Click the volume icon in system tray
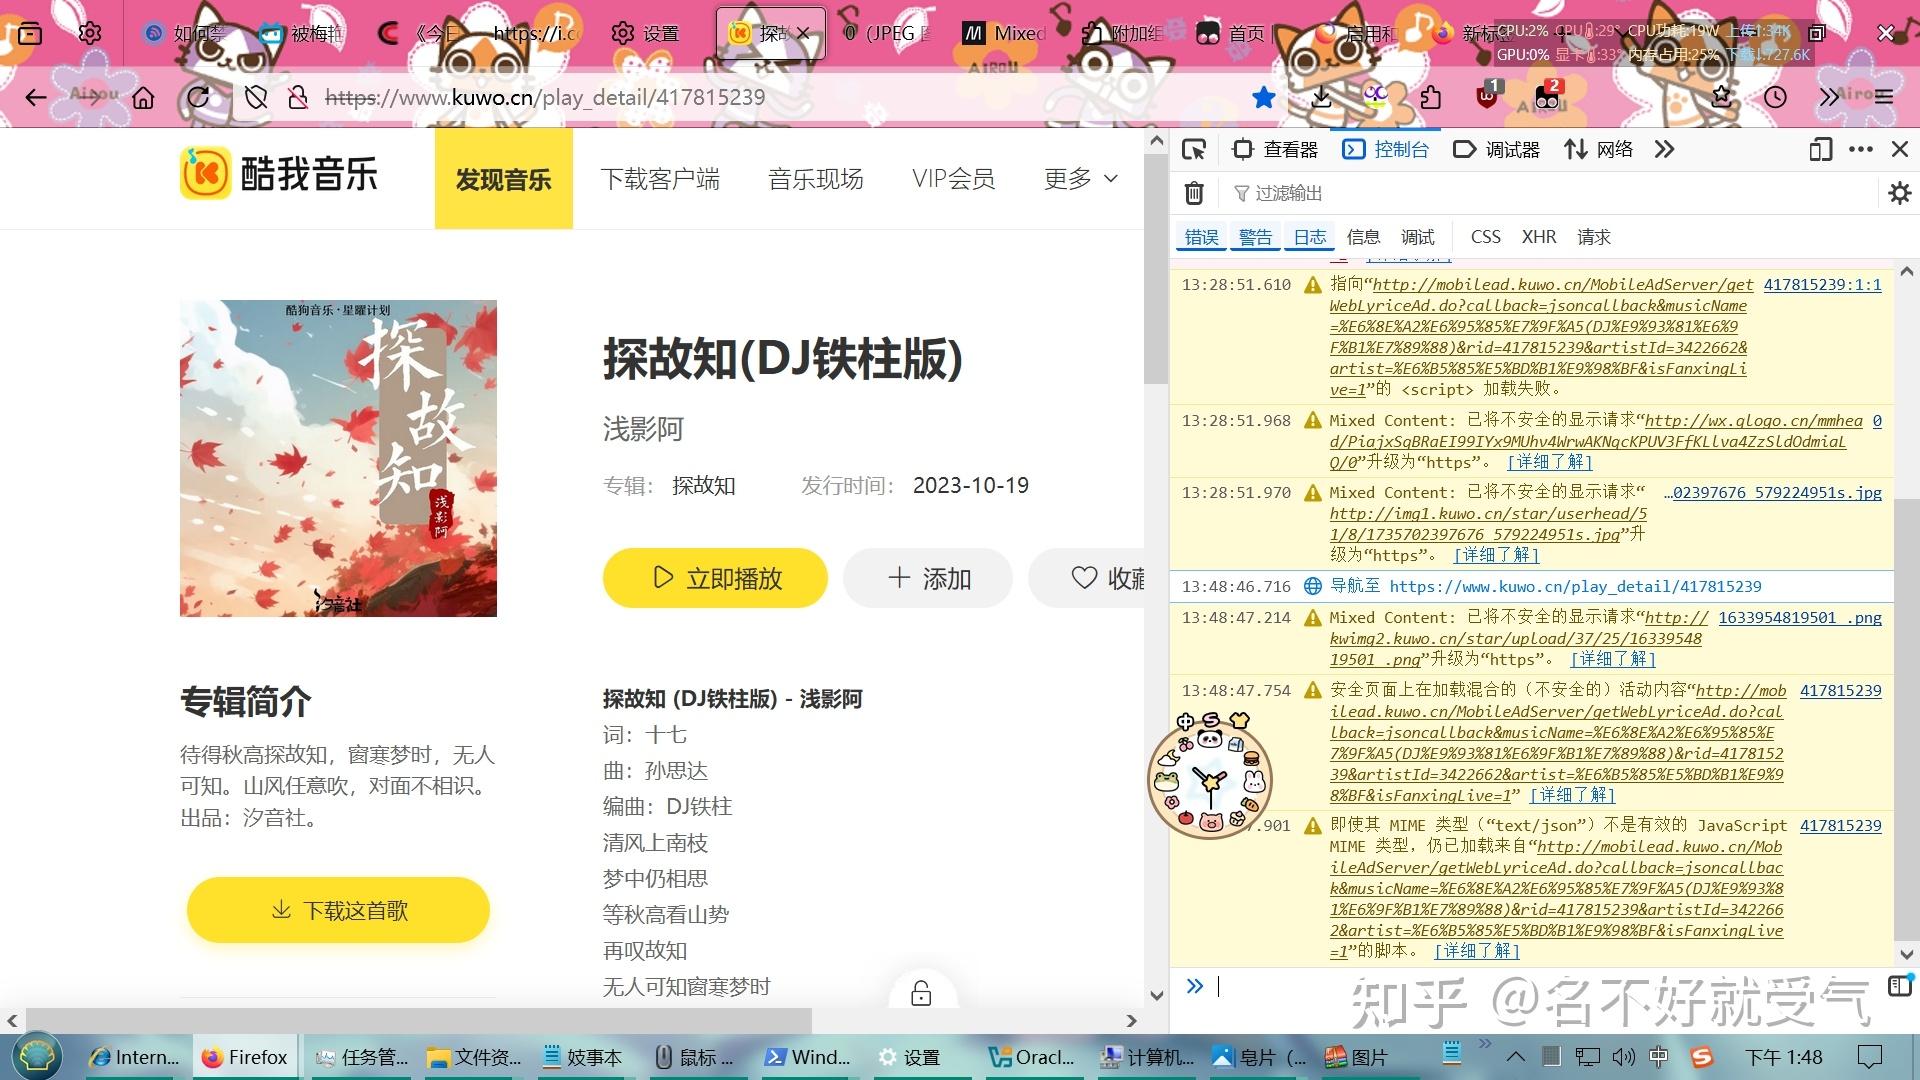 tap(1624, 1057)
